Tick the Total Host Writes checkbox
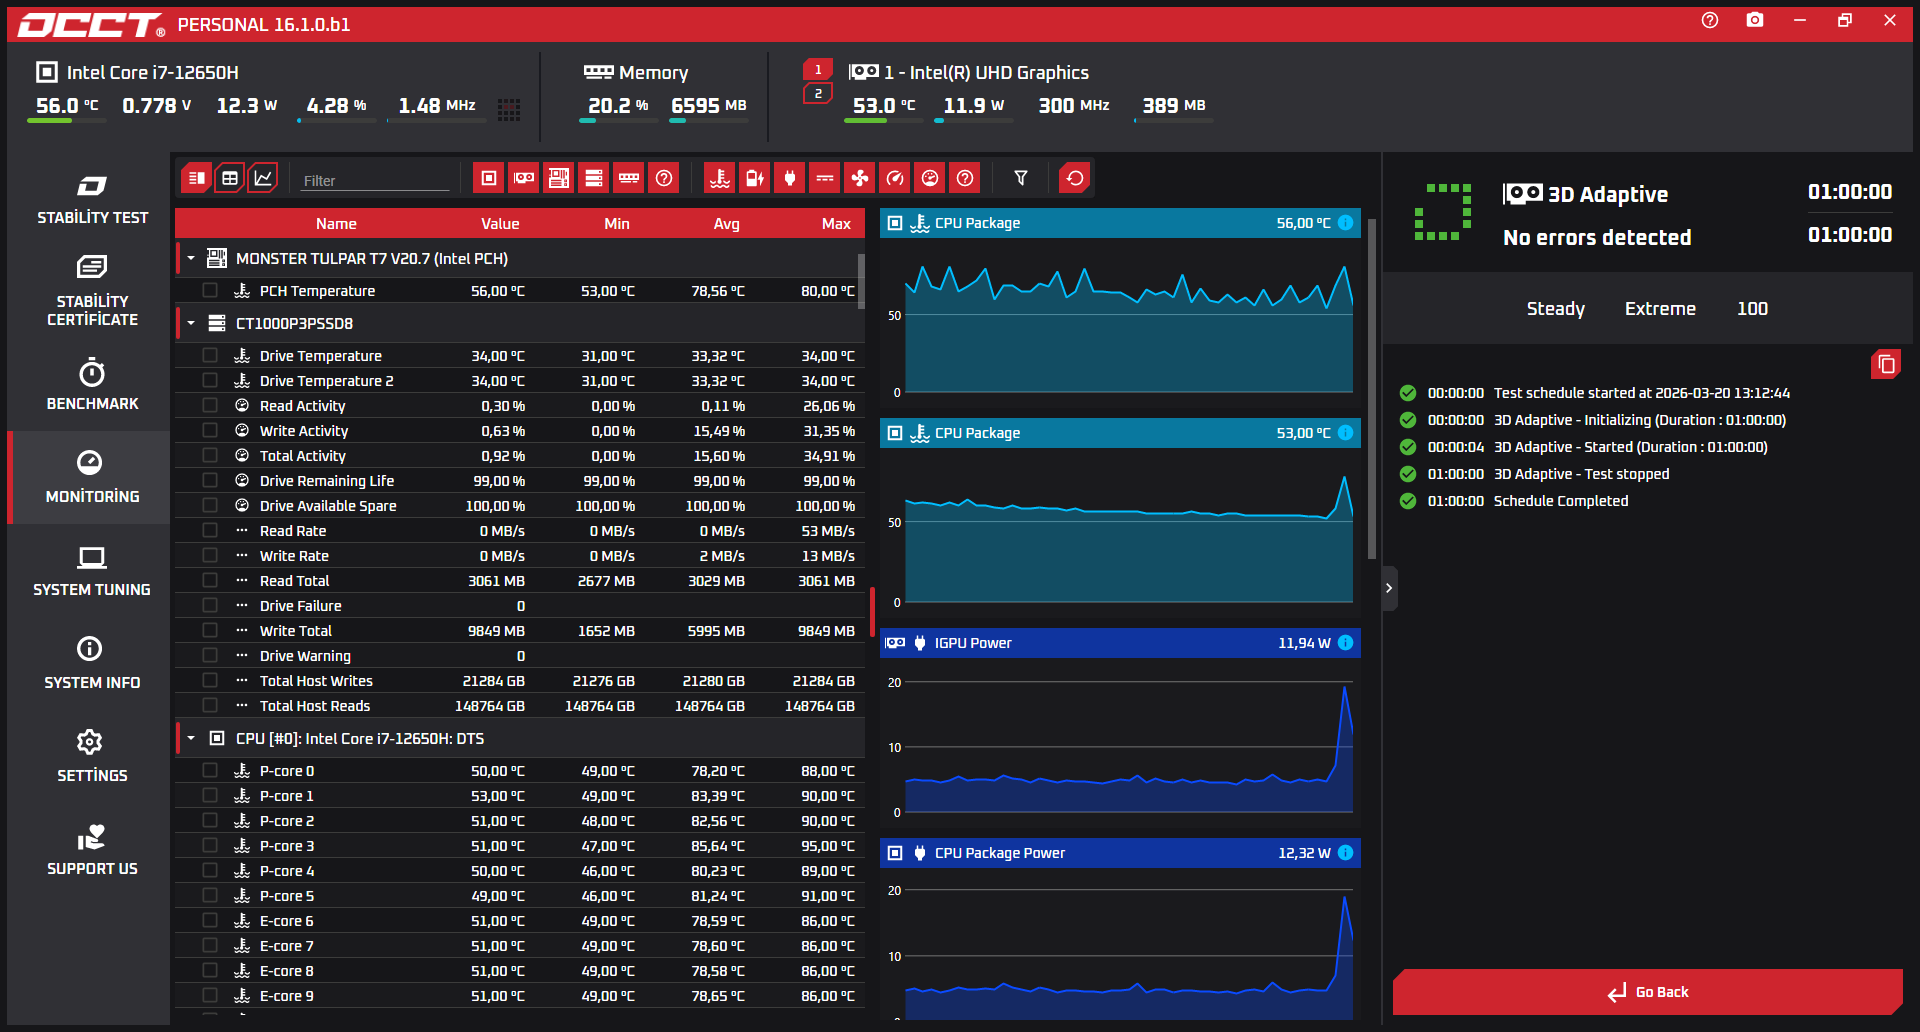 point(210,680)
